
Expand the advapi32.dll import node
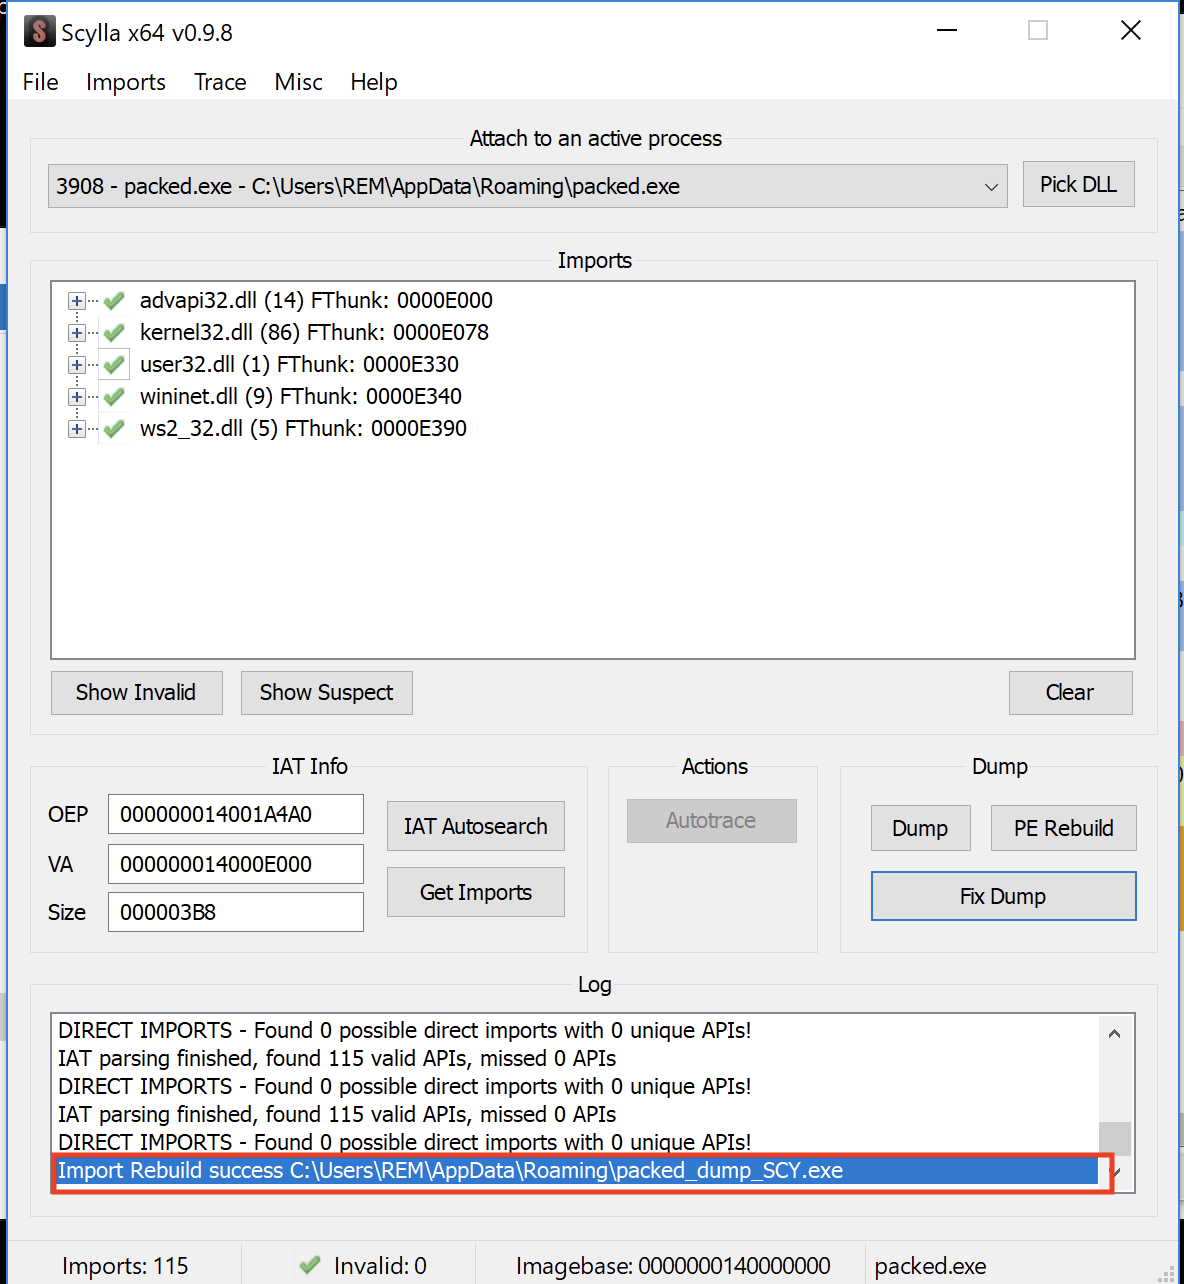point(76,301)
